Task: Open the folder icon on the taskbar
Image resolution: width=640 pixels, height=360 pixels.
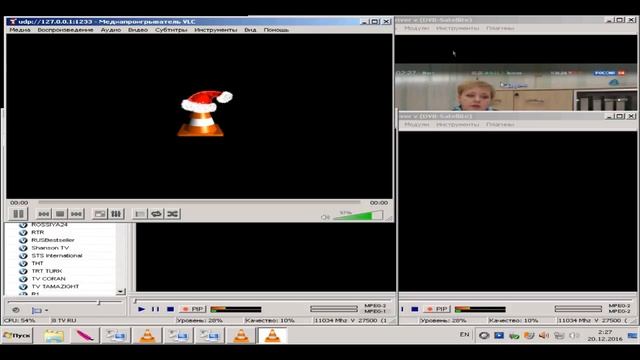Action: pyautogui.click(x=54, y=336)
